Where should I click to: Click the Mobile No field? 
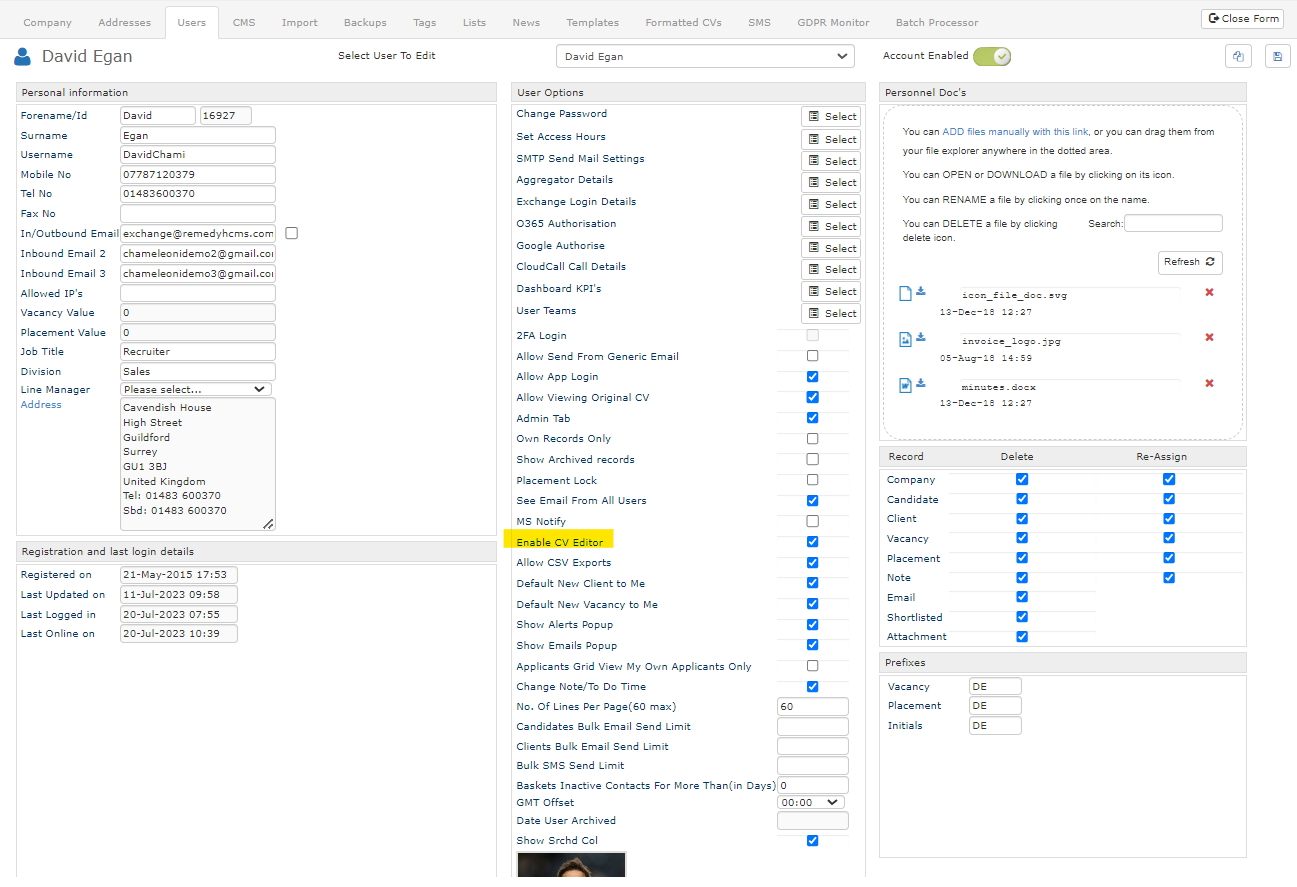(198, 174)
